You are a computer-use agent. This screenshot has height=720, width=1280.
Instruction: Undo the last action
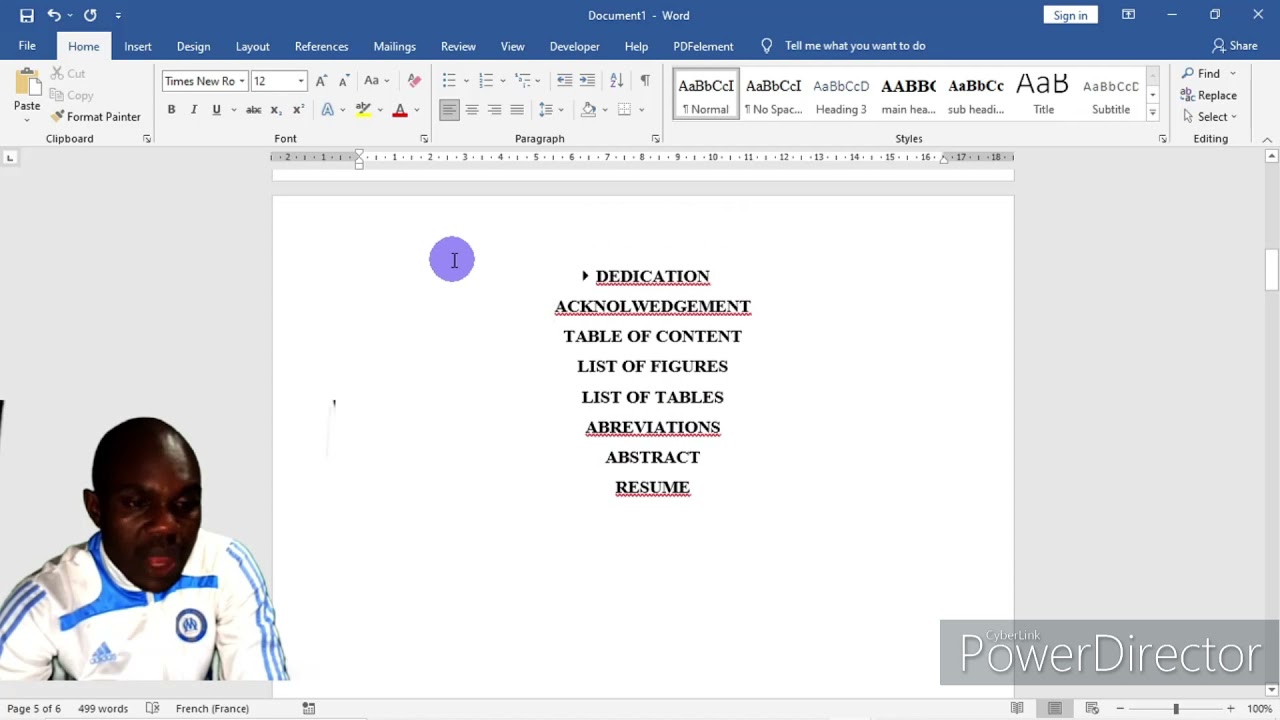click(x=54, y=15)
